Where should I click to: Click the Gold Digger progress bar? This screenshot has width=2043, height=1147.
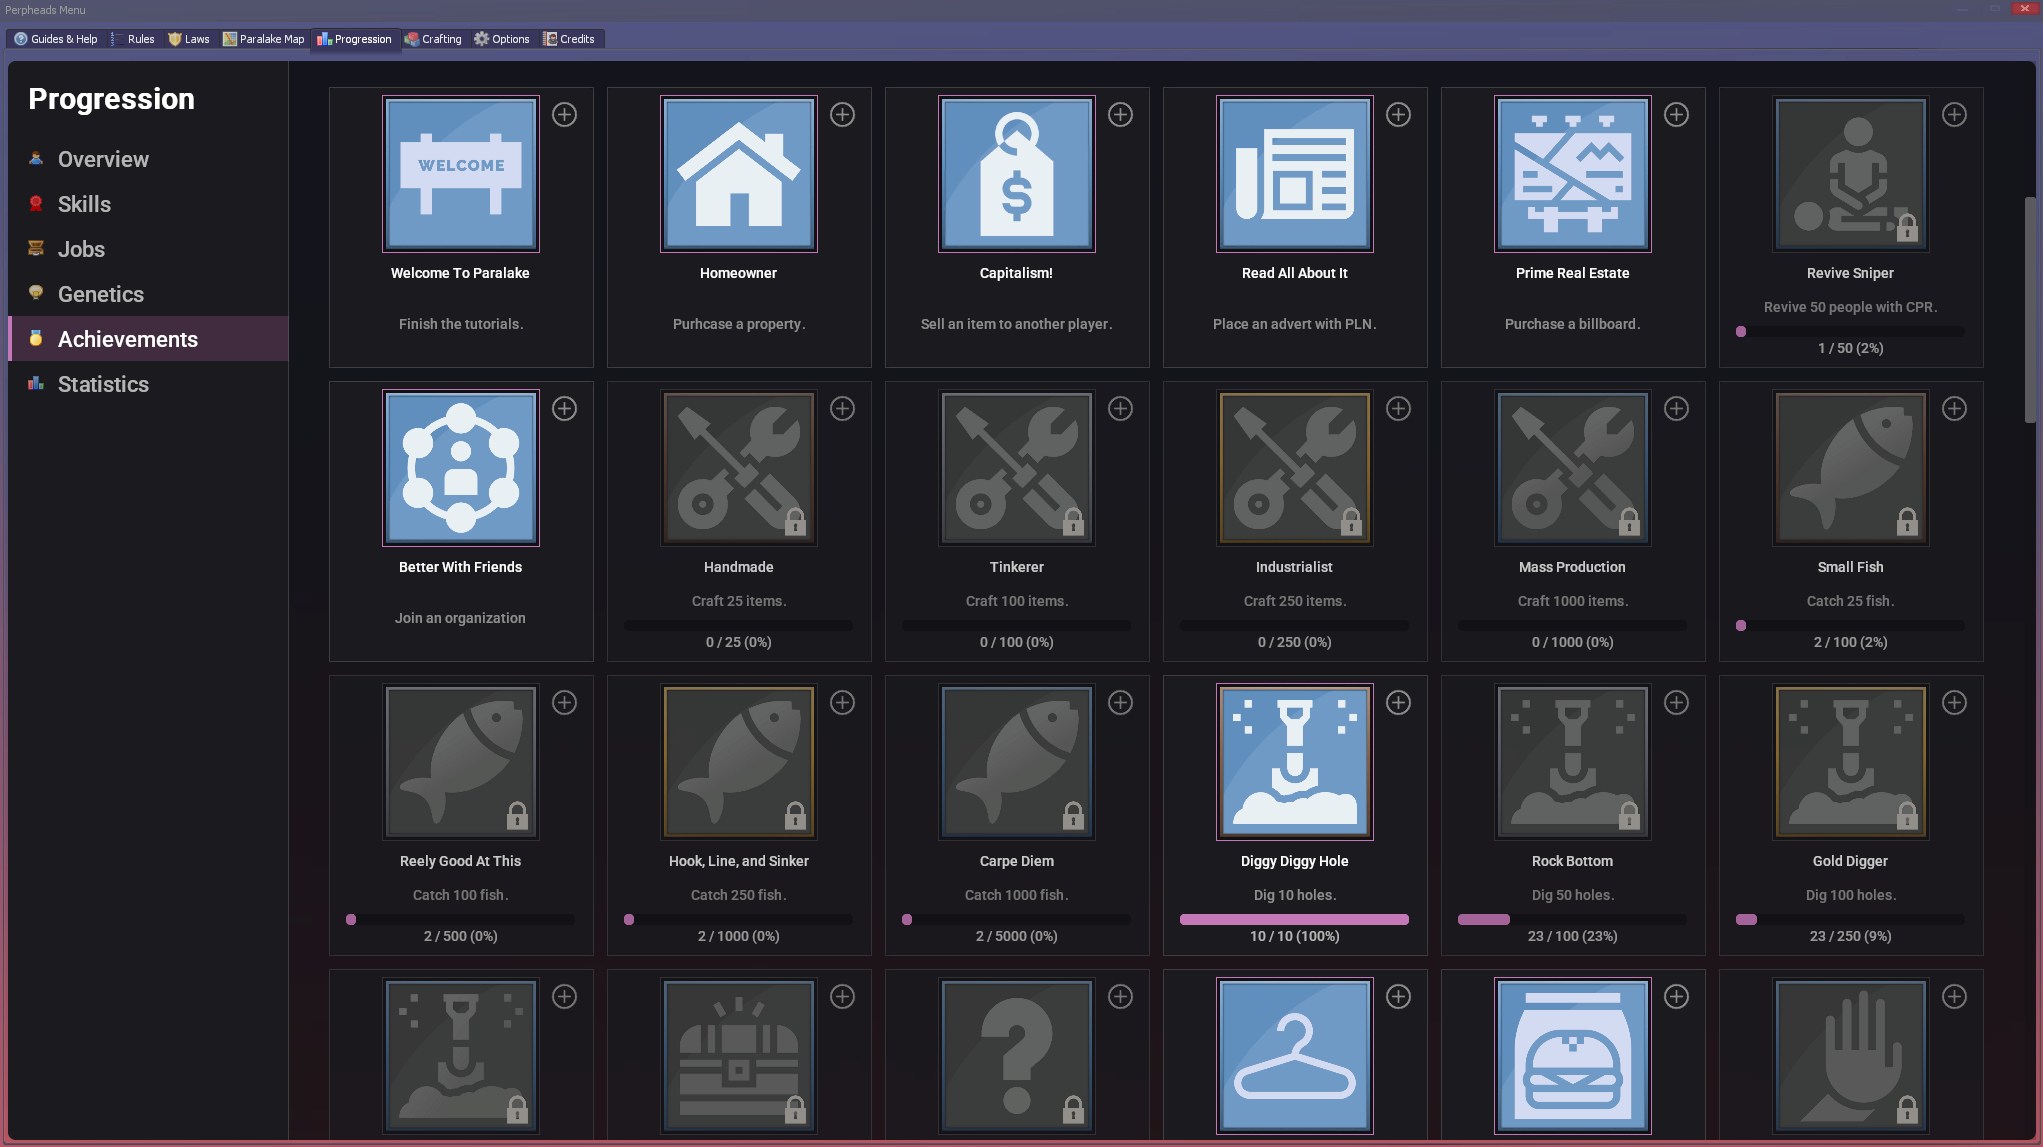[1851, 919]
